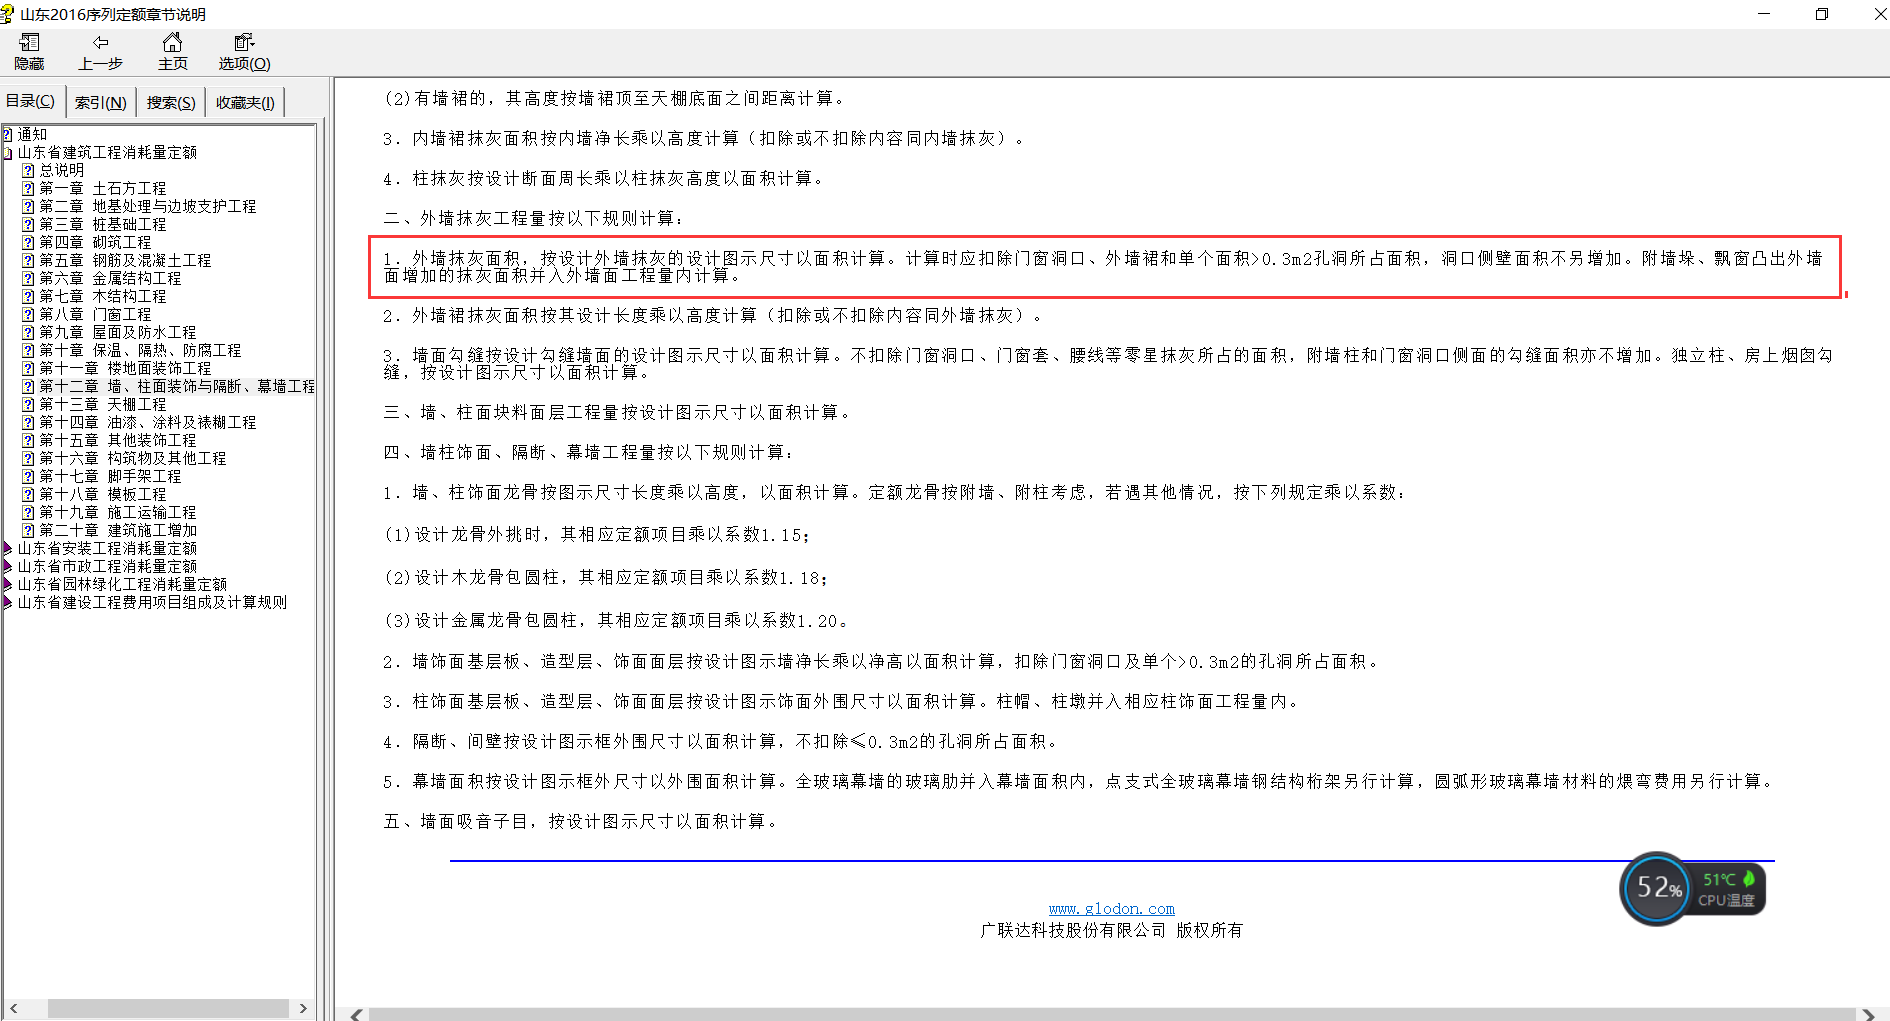Click the 第六章 金属结构工程 page icon

tap(28, 278)
